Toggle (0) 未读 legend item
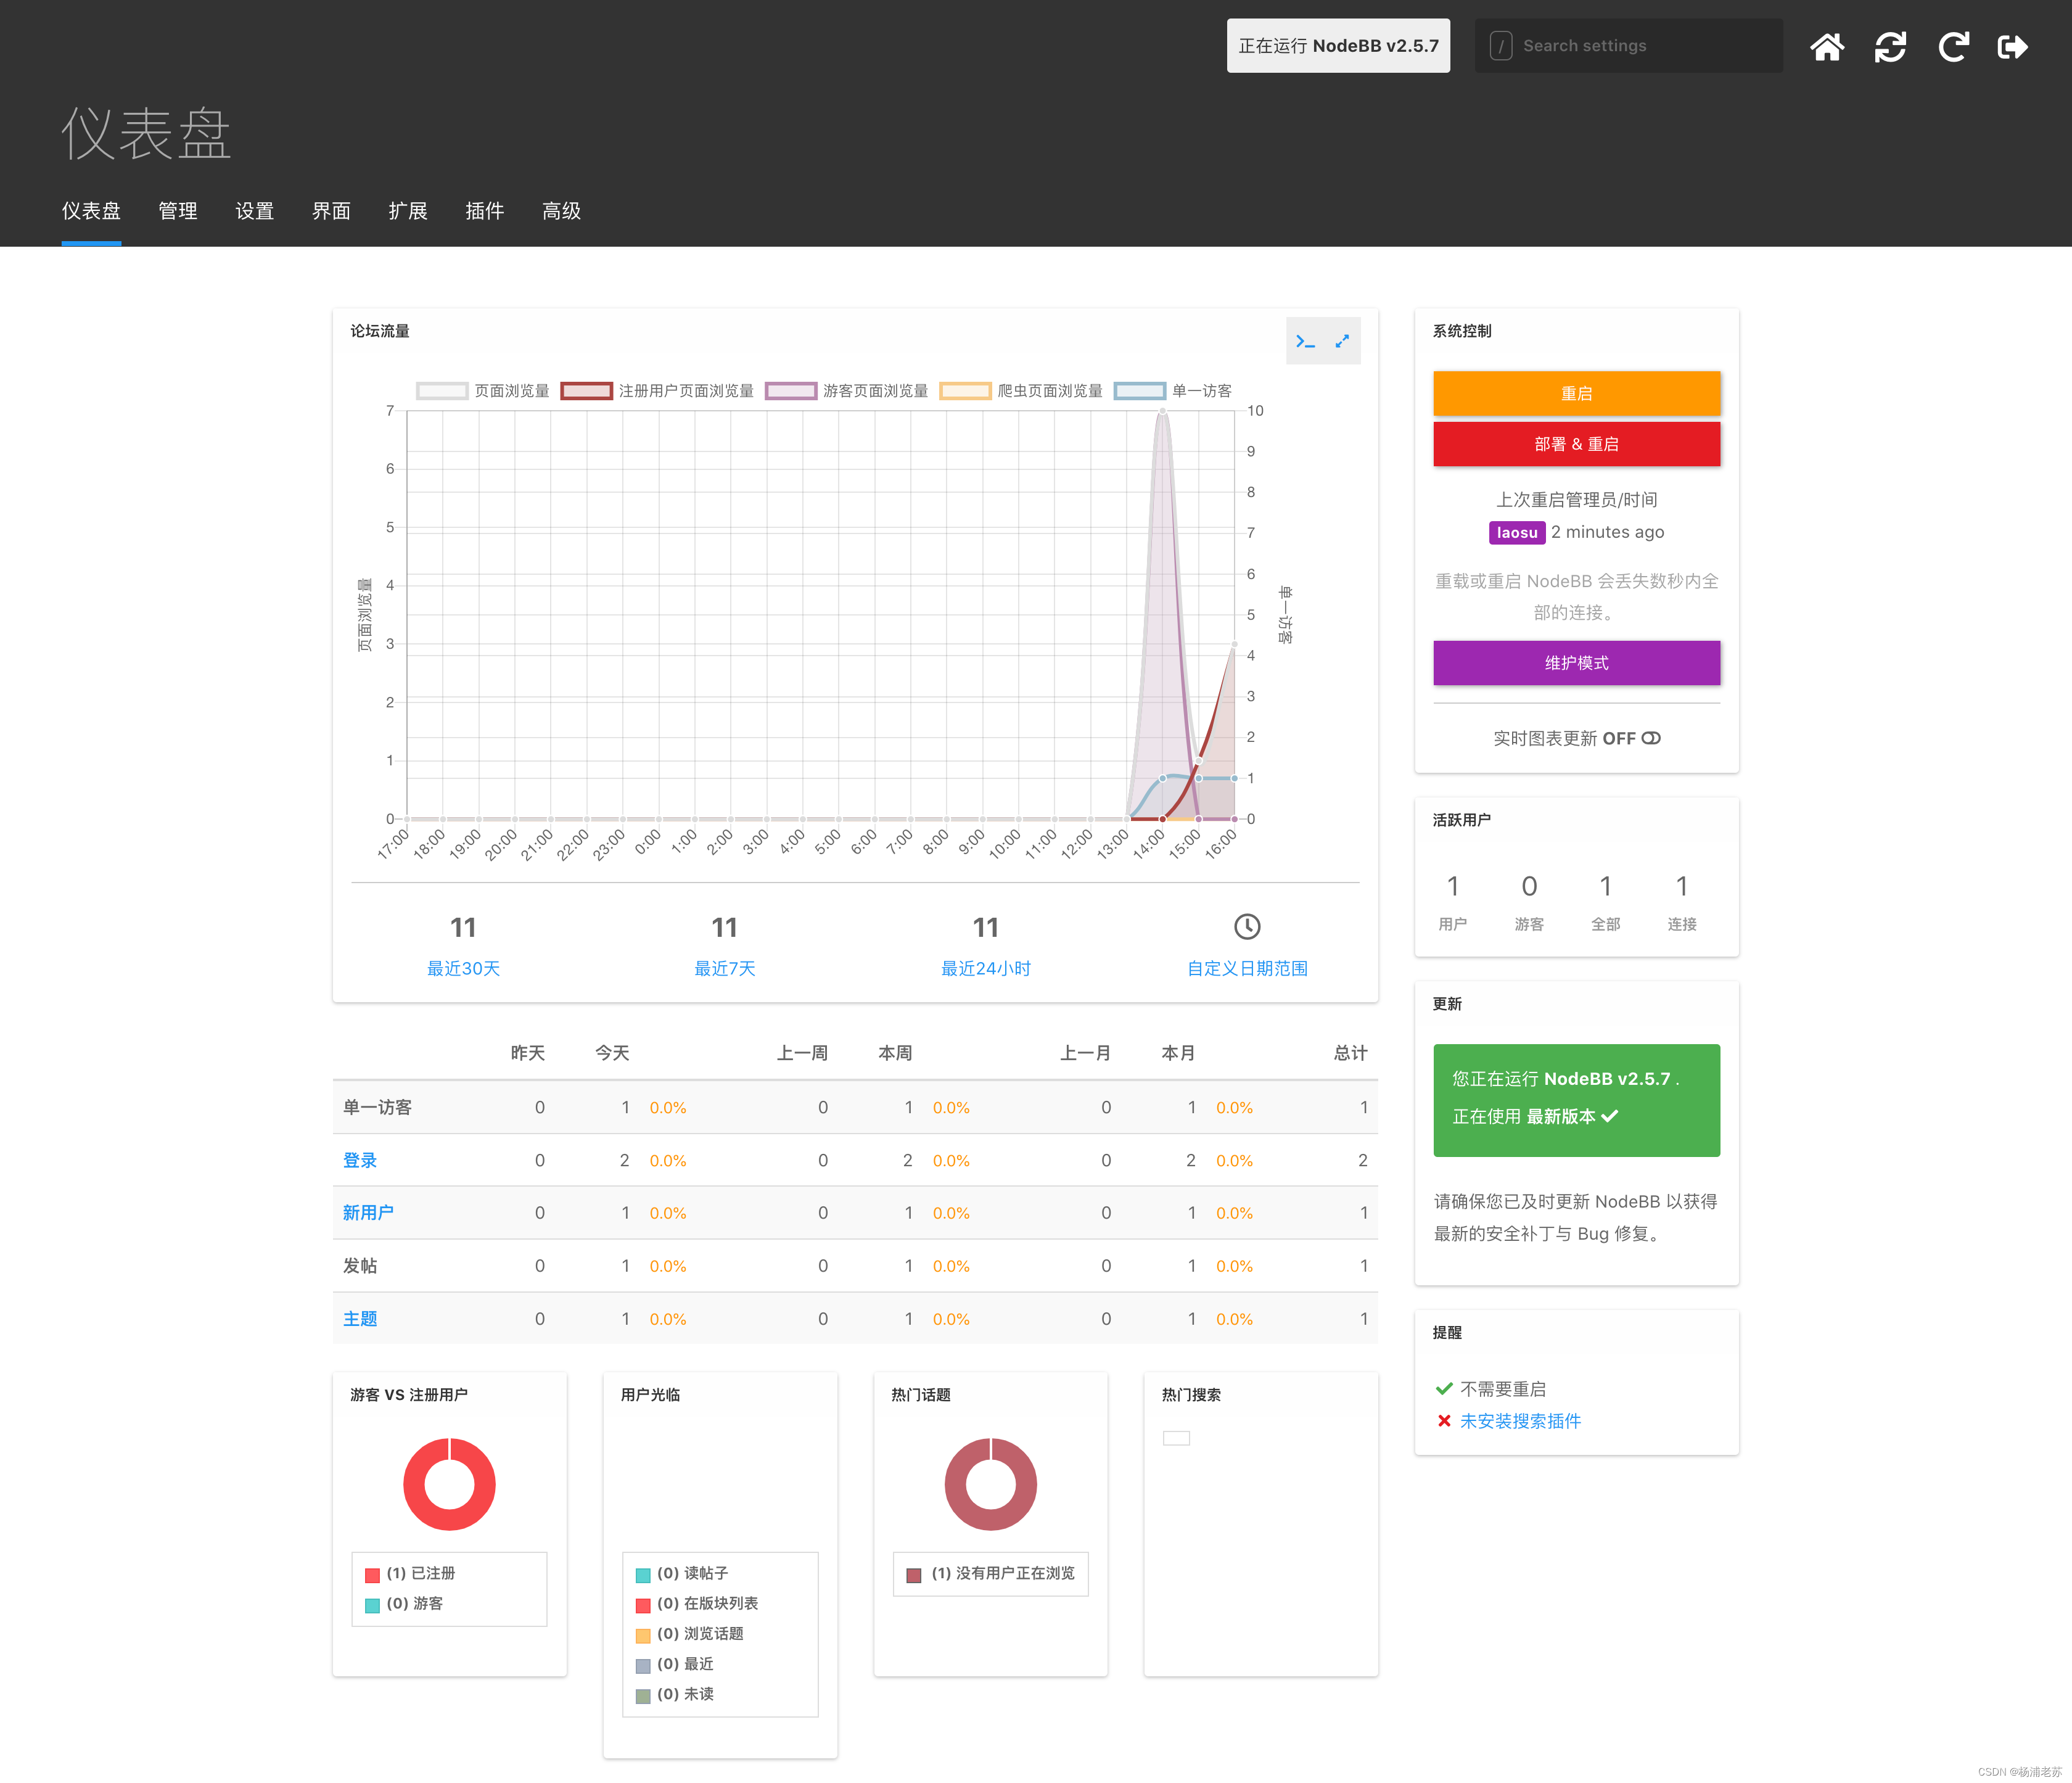Image resolution: width=2072 pixels, height=1783 pixels. point(675,1694)
